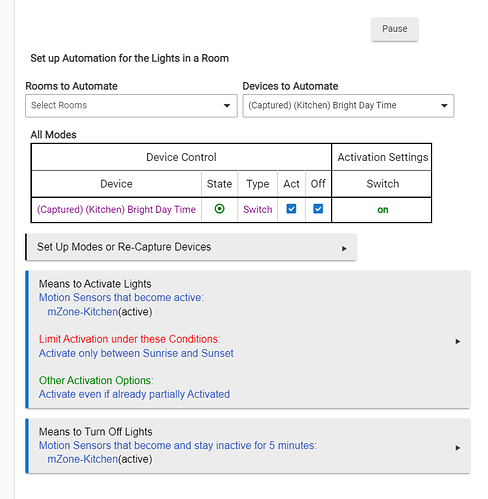This screenshot has width=488, height=499.
Task: Click Activate even if already partially Activated
Action: point(134,394)
